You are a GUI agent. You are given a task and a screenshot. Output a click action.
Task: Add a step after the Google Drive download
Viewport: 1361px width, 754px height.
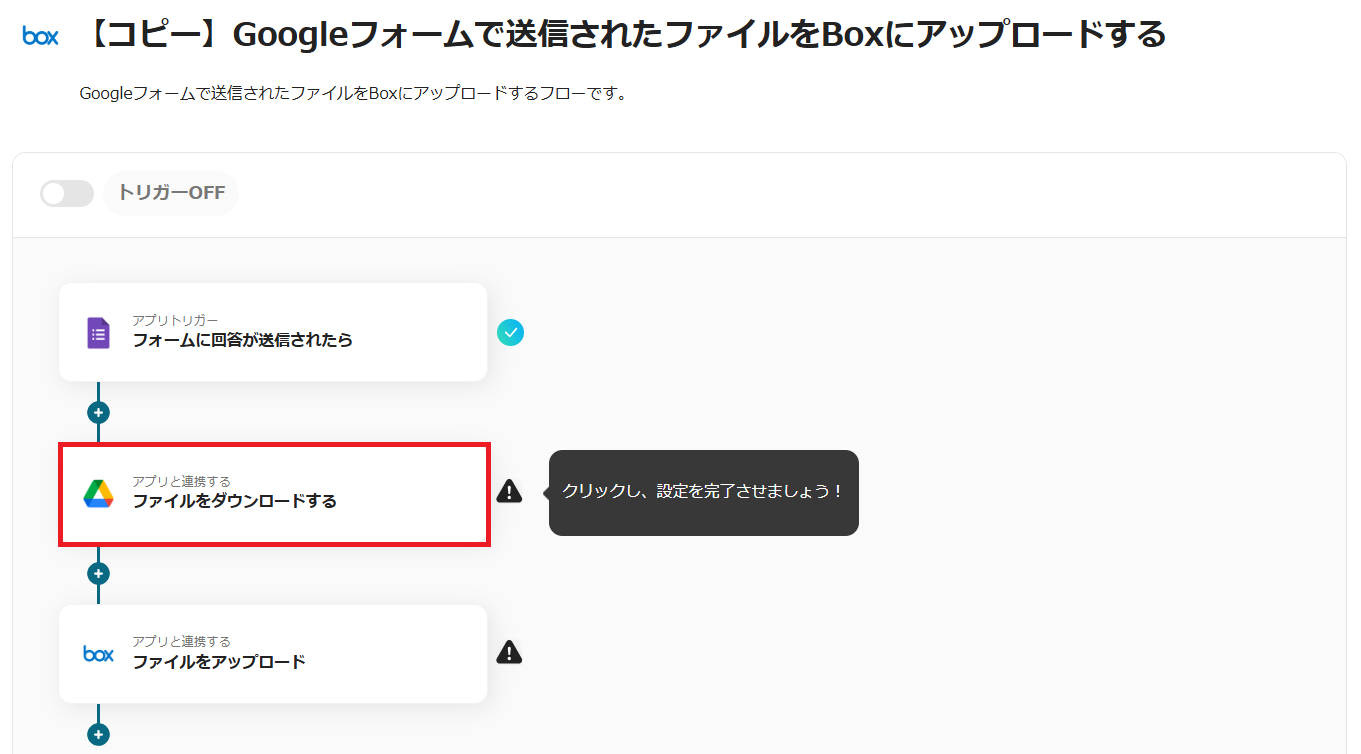(98, 573)
